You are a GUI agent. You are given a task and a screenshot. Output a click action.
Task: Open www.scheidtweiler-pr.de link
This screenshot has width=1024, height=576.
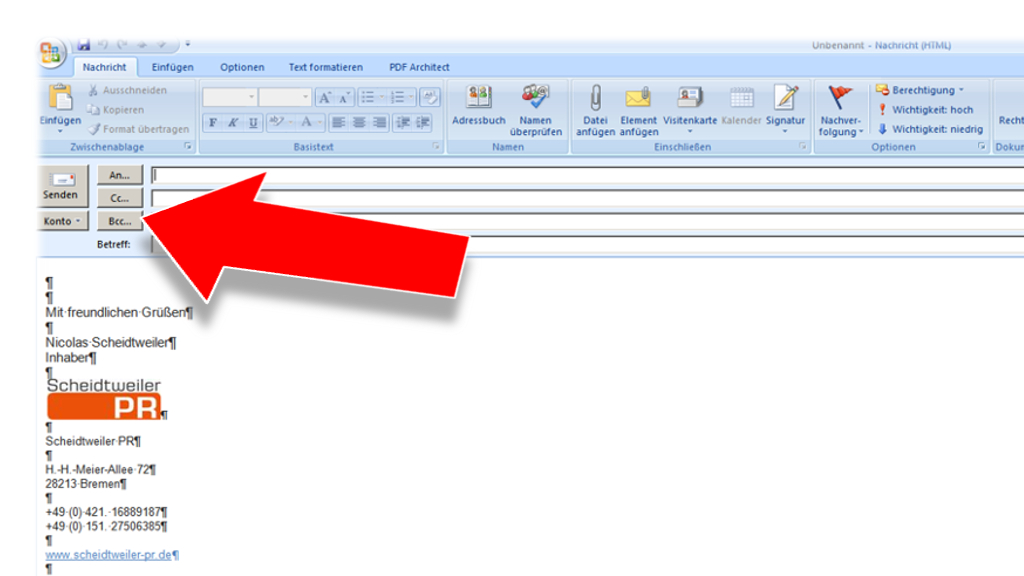[108, 554]
